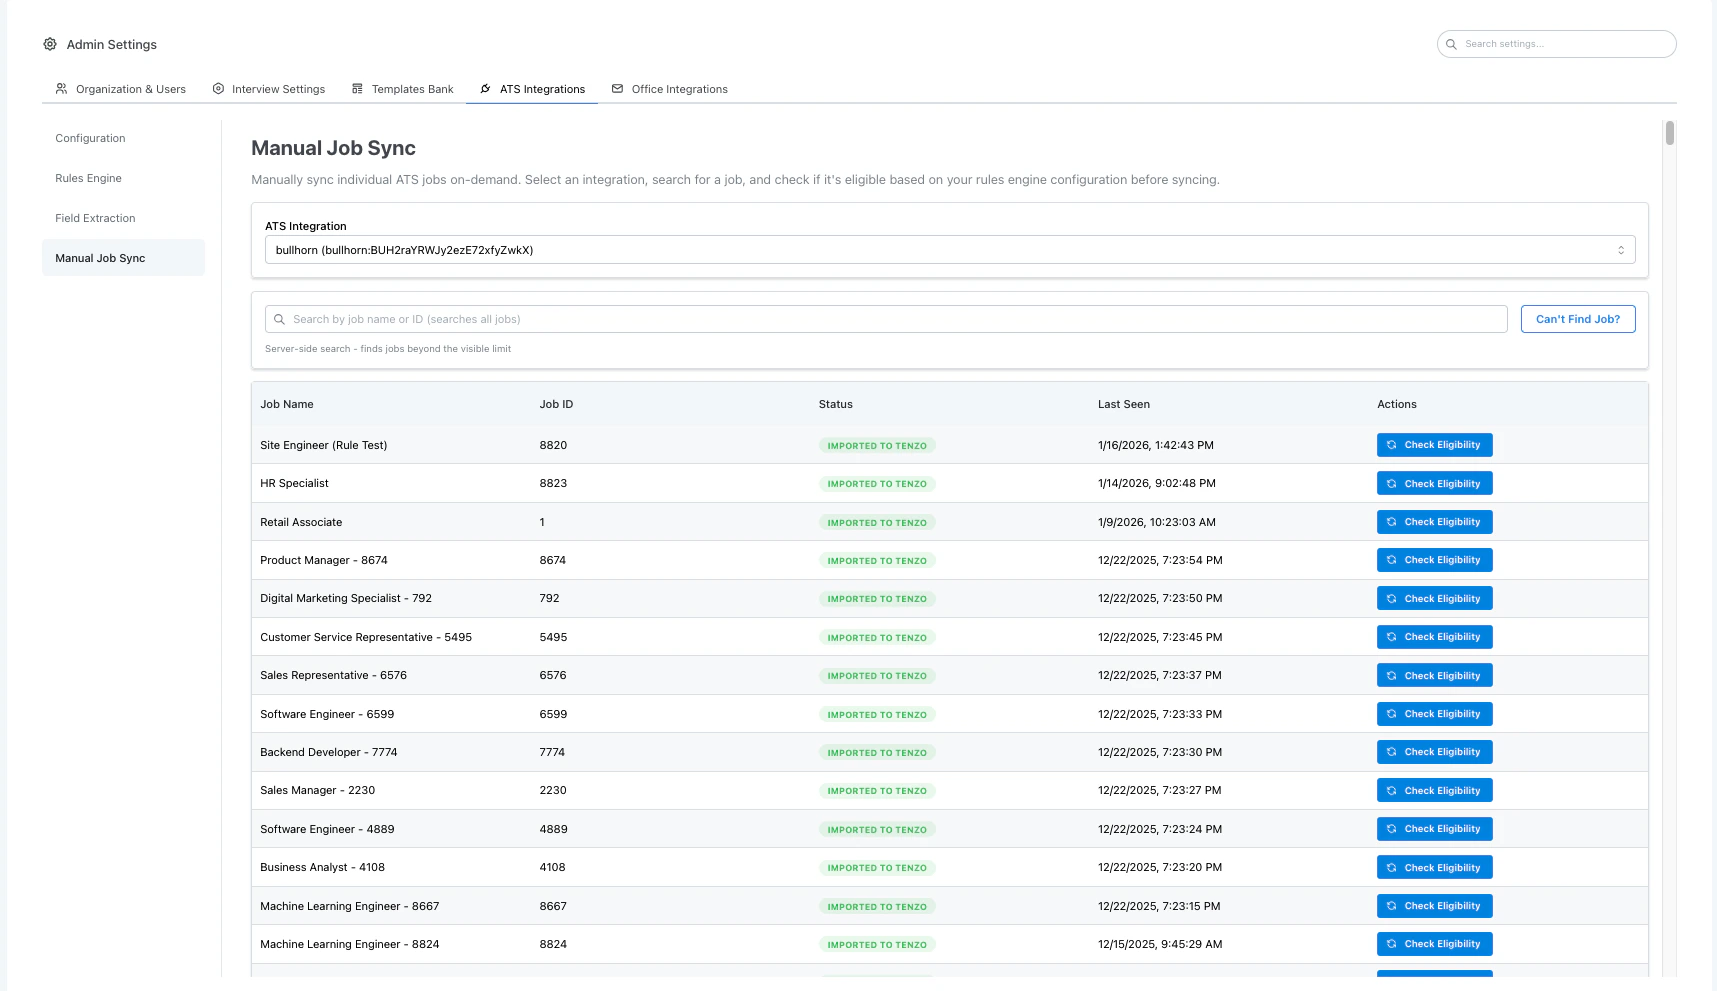Check Eligibility for HR Specialist
This screenshot has height=991, width=1717.
1434,483
